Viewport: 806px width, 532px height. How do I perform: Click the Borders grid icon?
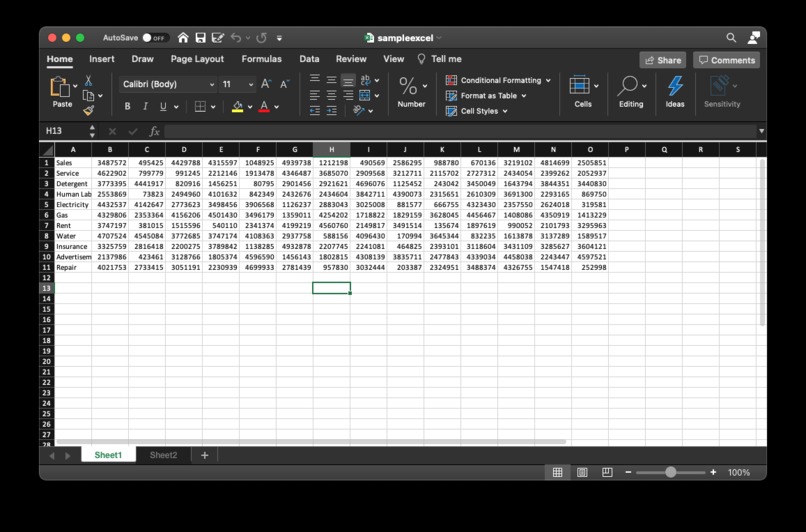point(200,106)
